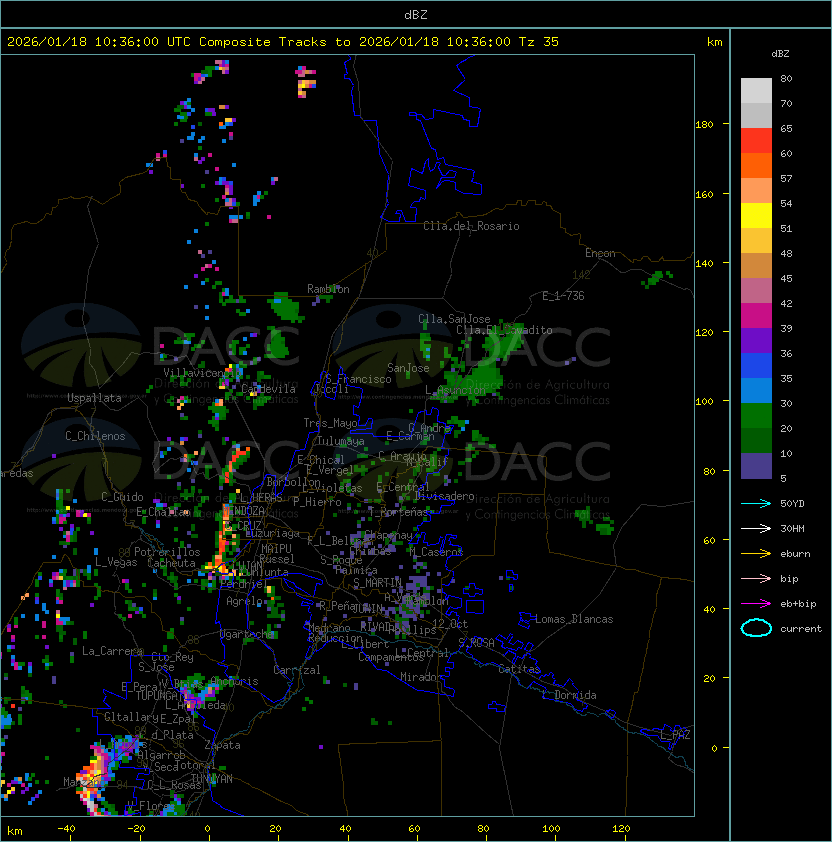Image resolution: width=832 pixels, height=842 pixels.
Task: Click the 35 dBZ blue color swatch
Action: 756,390
